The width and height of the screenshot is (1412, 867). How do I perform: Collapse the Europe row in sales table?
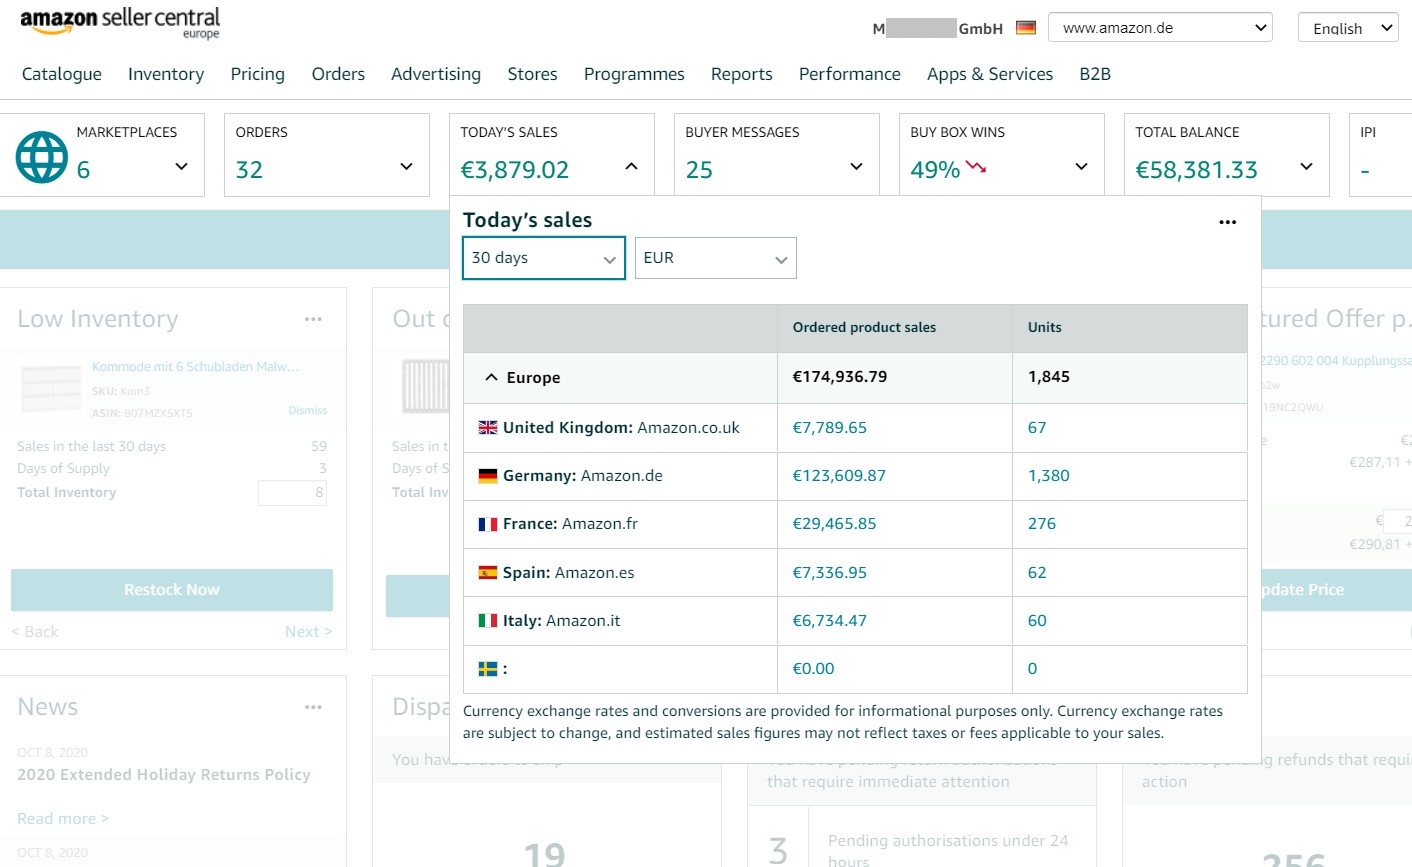pyautogui.click(x=491, y=378)
